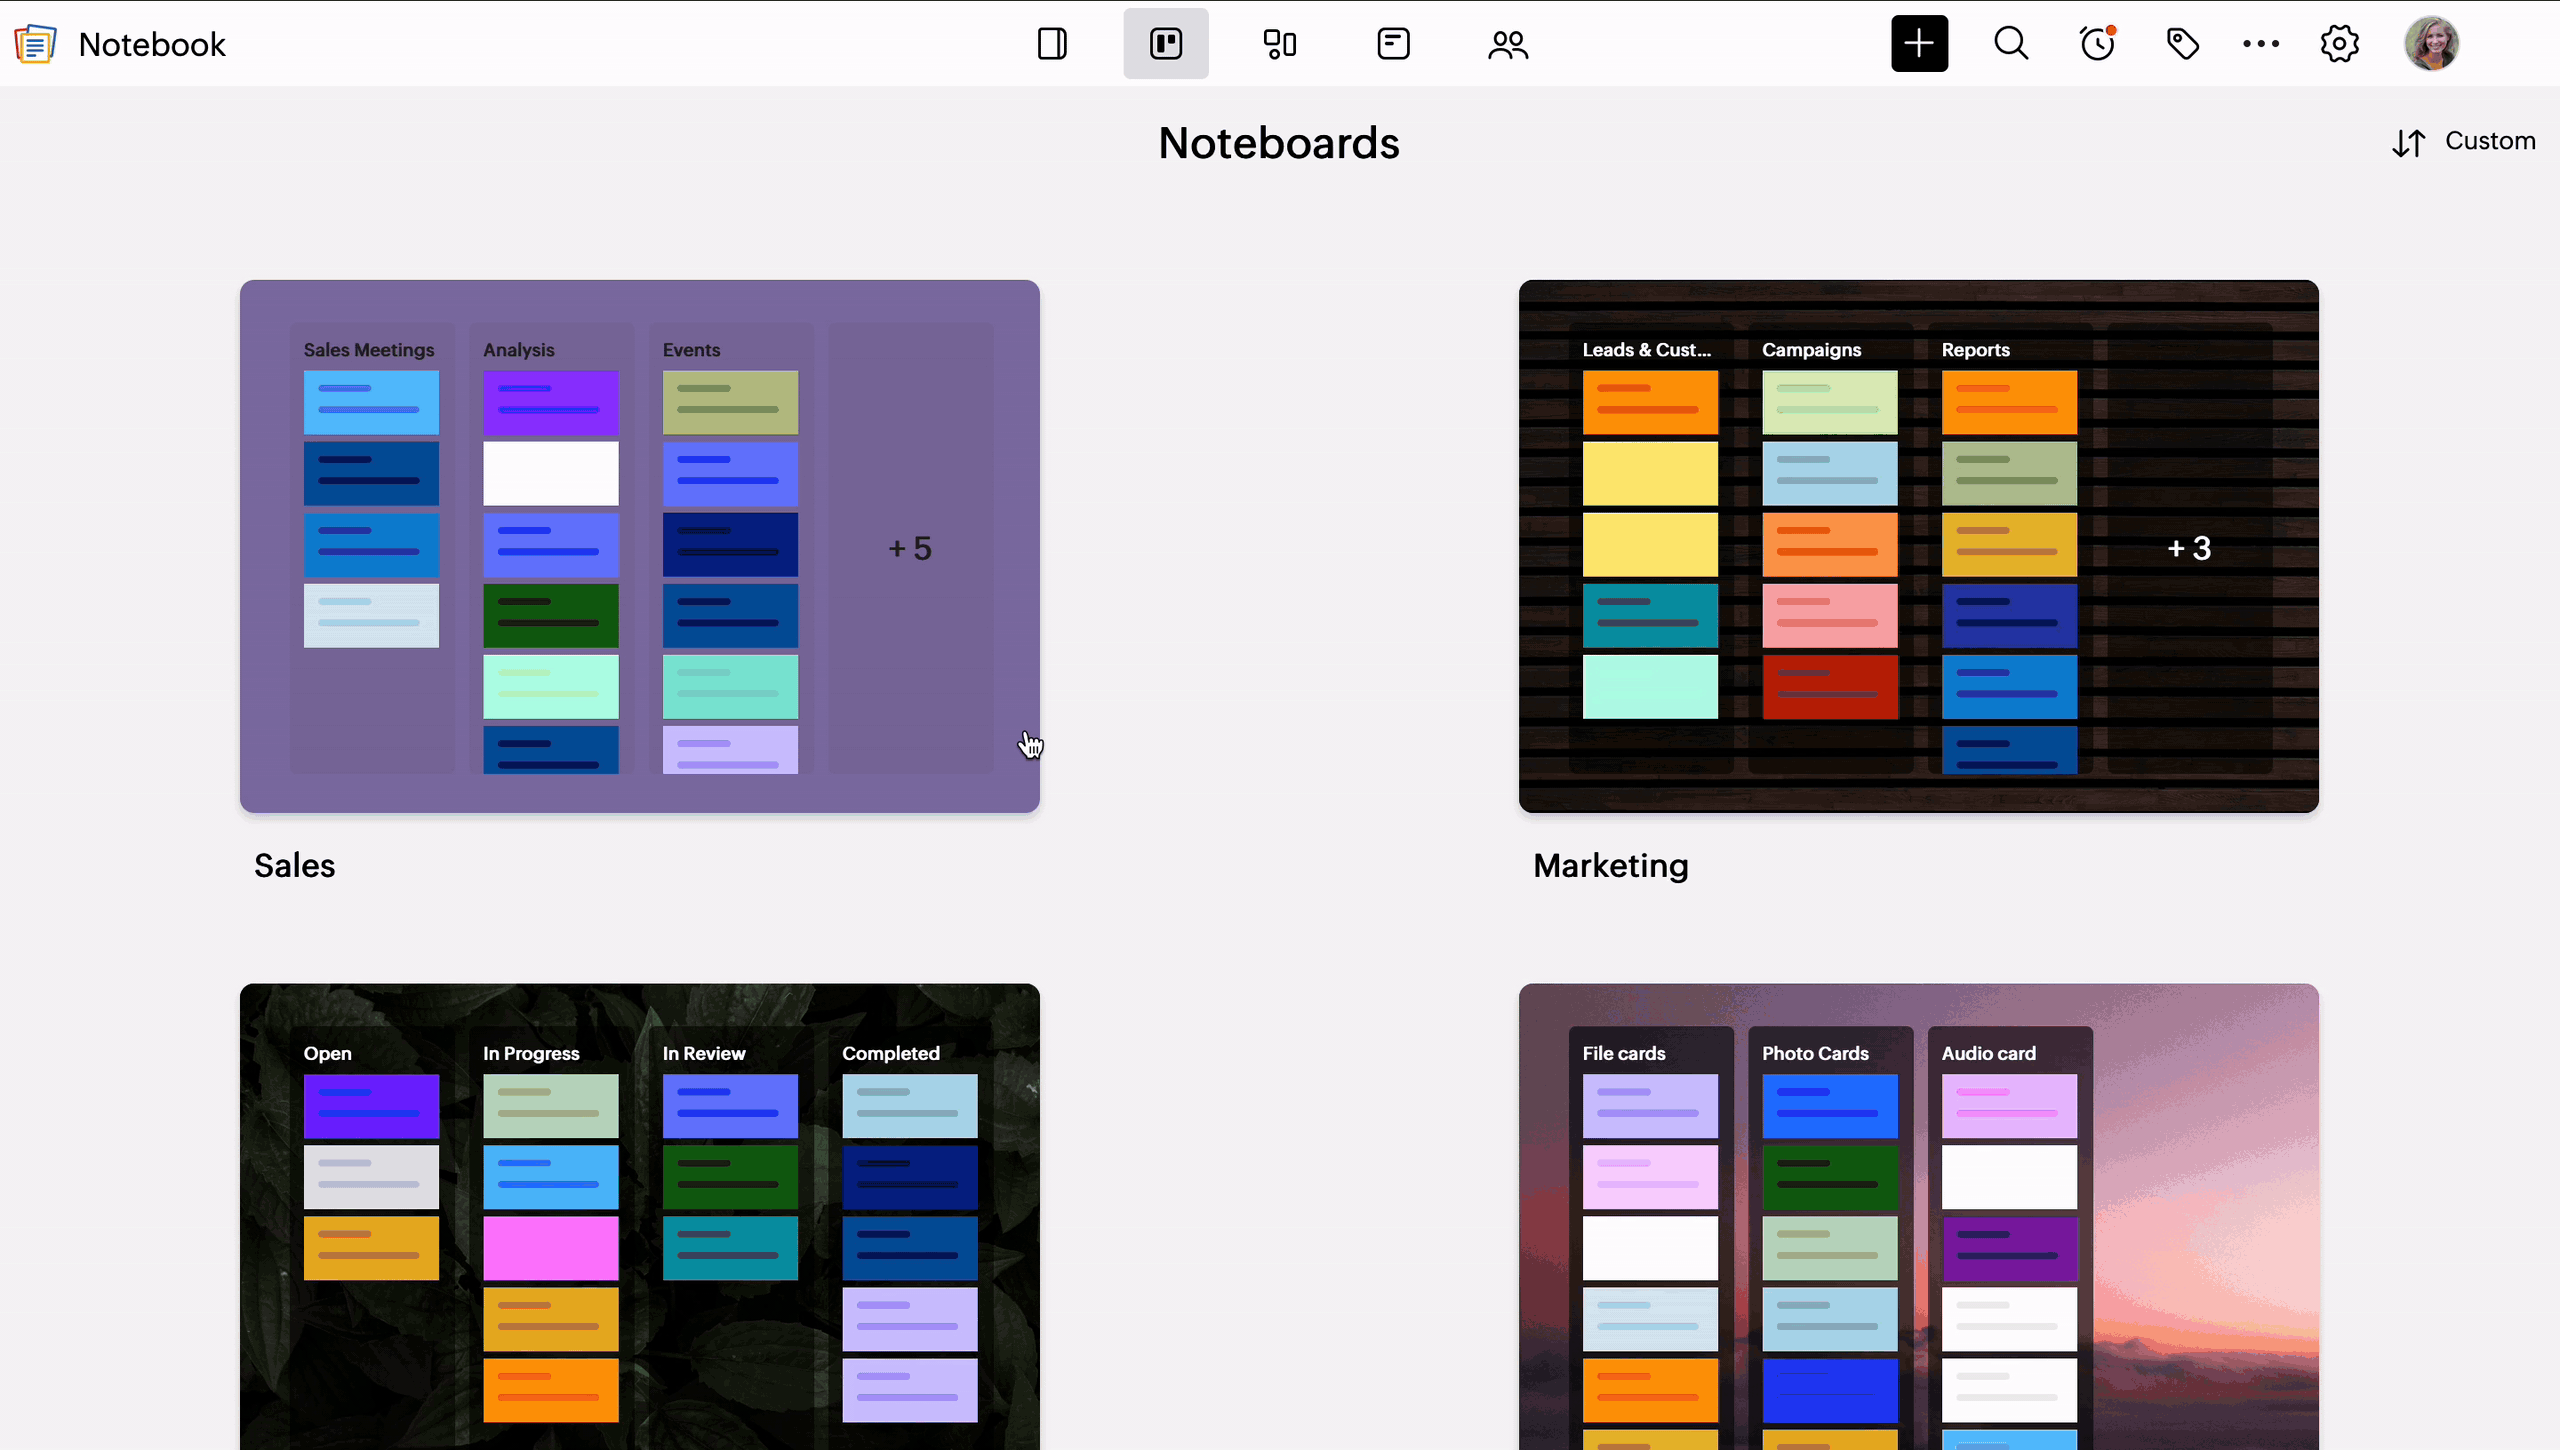Open the three-dots more options menu
Screen dimensions: 2560x1450
tap(2260, 44)
